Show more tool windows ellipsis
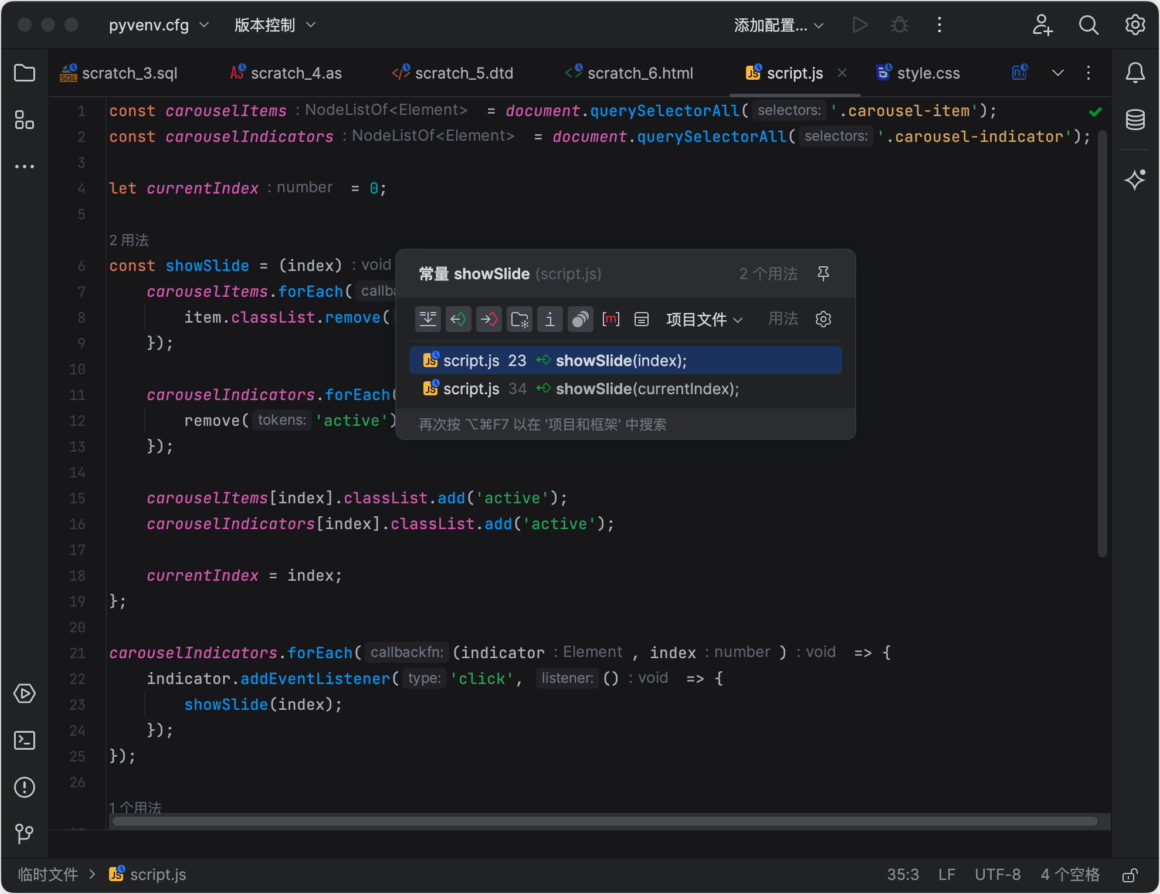The image size is (1160, 894). click(24, 167)
